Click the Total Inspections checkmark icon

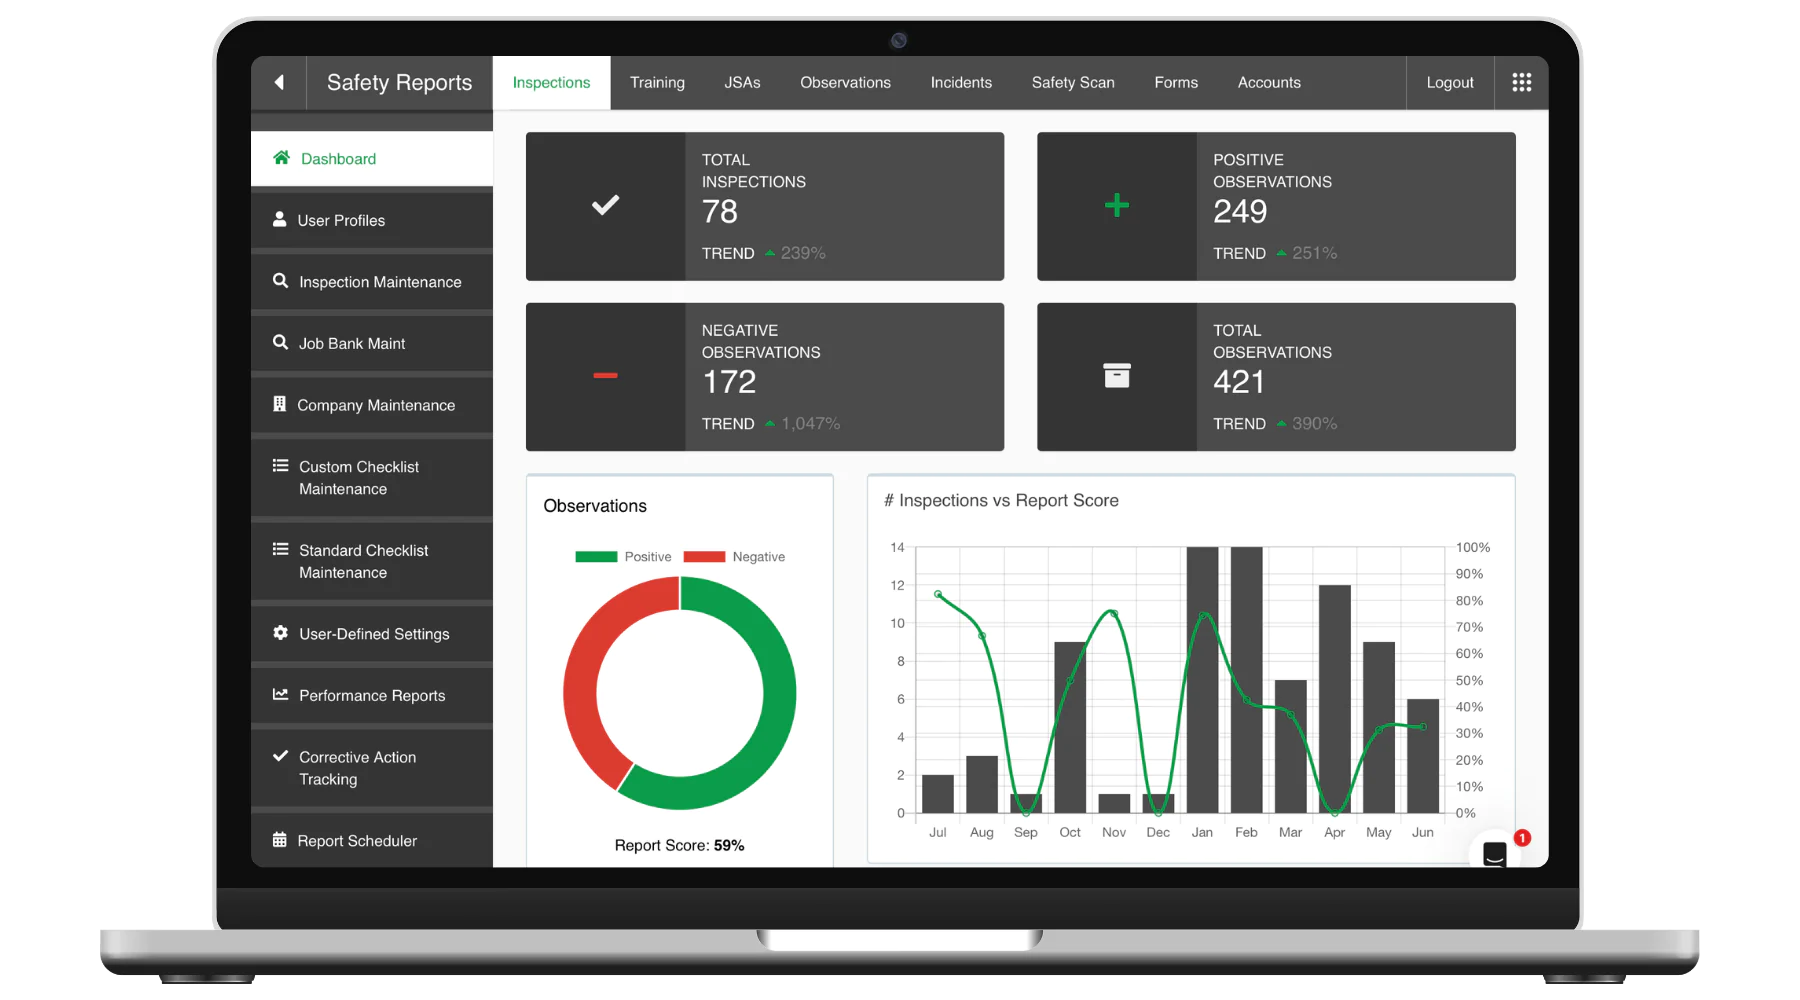coord(605,206)
